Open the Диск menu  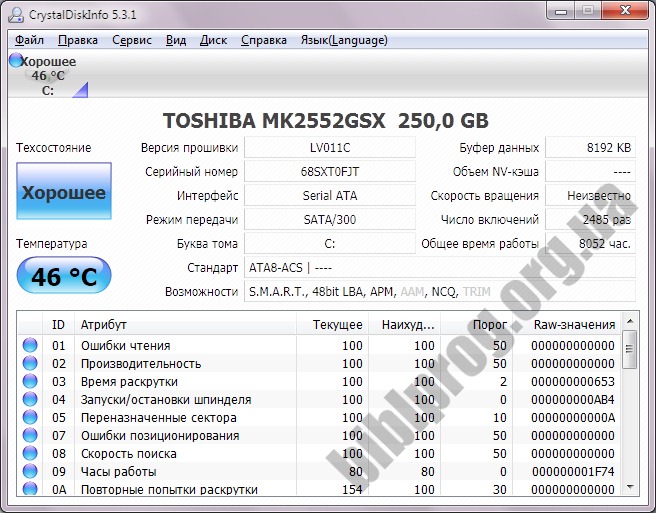click(x=213, y=40)
